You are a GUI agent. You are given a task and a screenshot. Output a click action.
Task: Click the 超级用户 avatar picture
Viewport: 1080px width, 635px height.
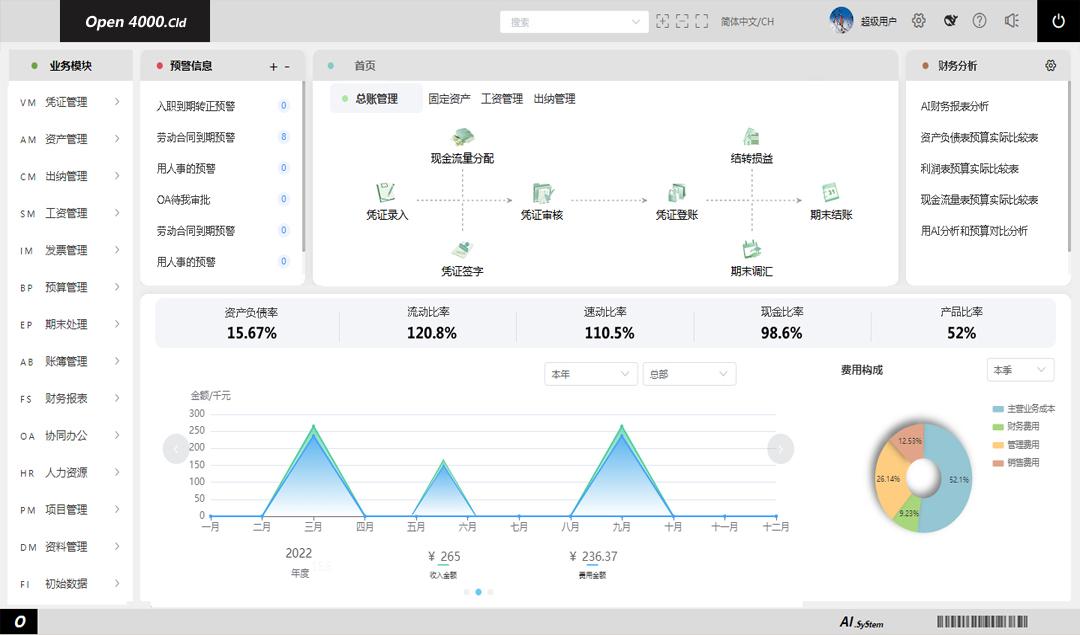[x=841, y=20]
